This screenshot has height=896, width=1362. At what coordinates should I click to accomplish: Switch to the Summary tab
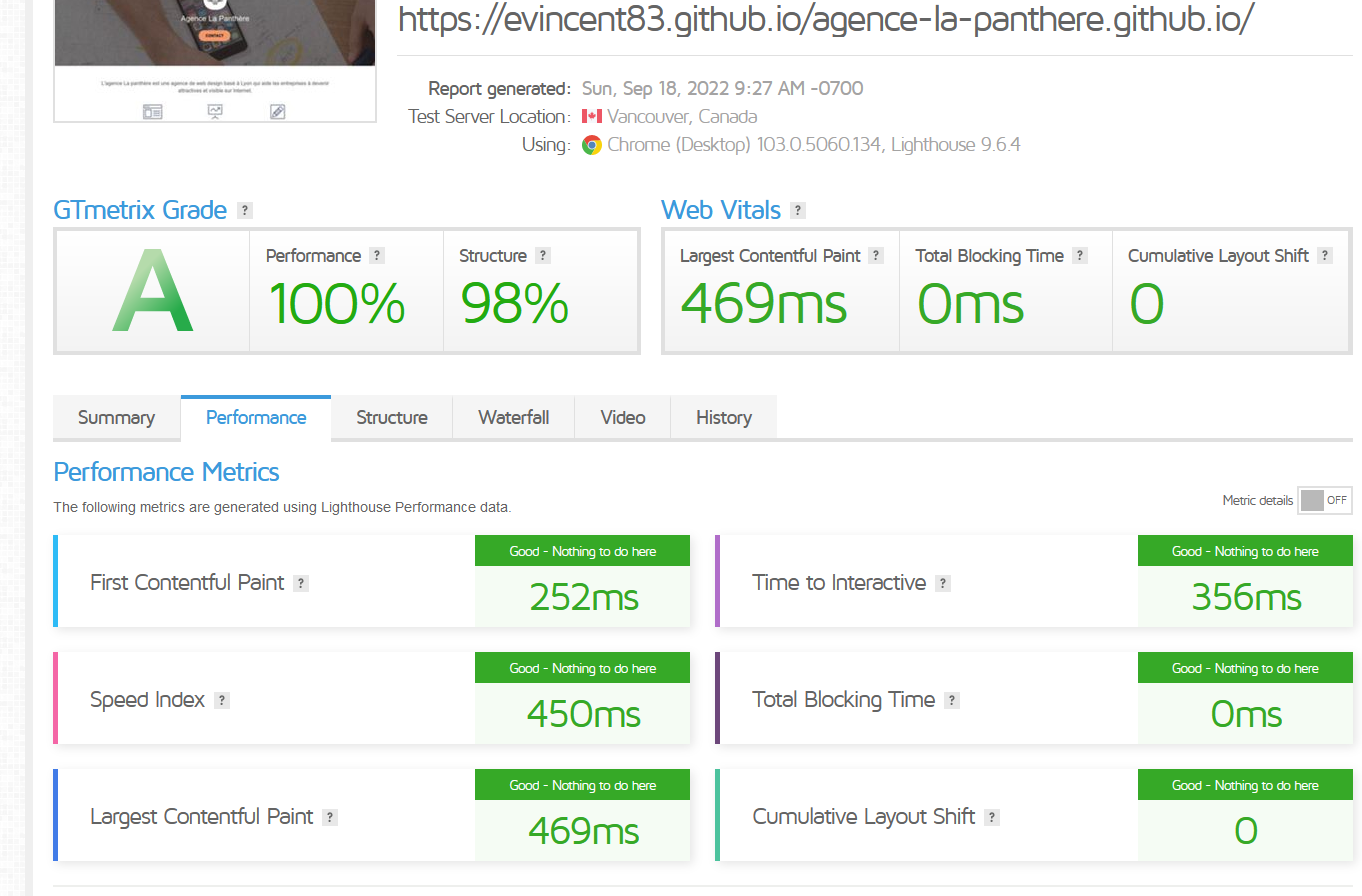[116, 417]
